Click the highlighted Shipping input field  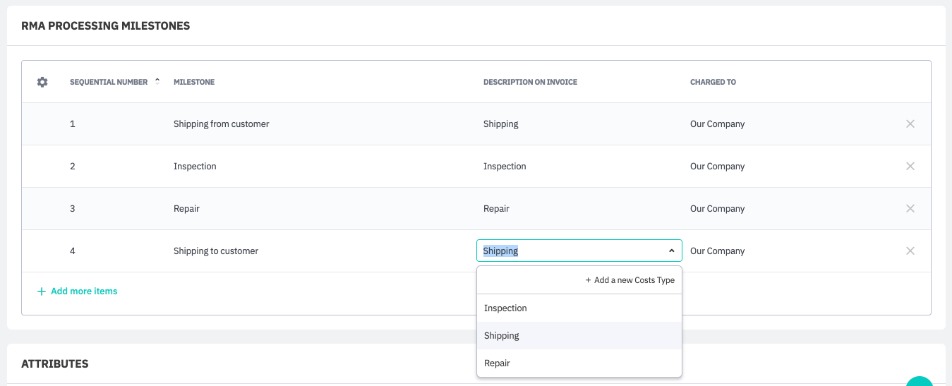click(579, 251)
